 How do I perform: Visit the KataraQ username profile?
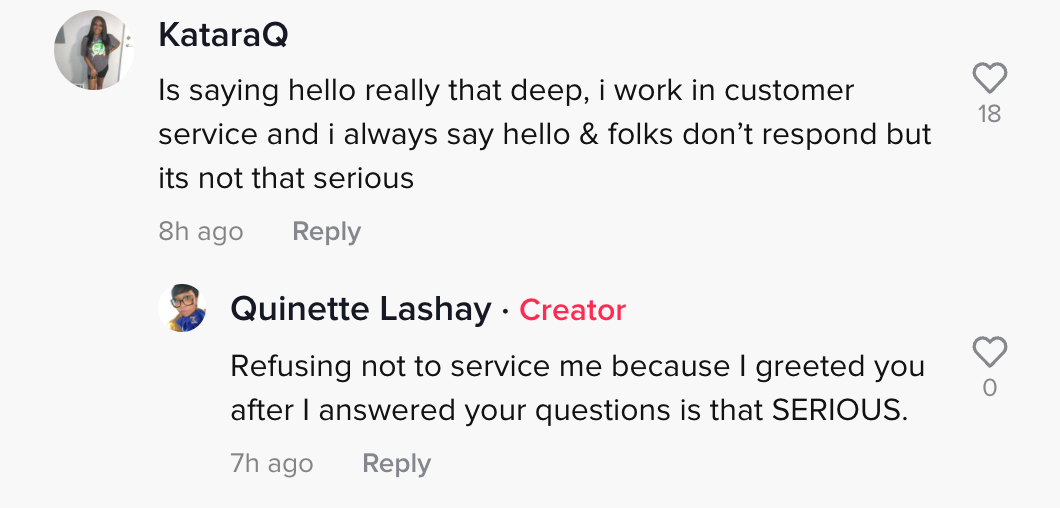pos(223,34)
